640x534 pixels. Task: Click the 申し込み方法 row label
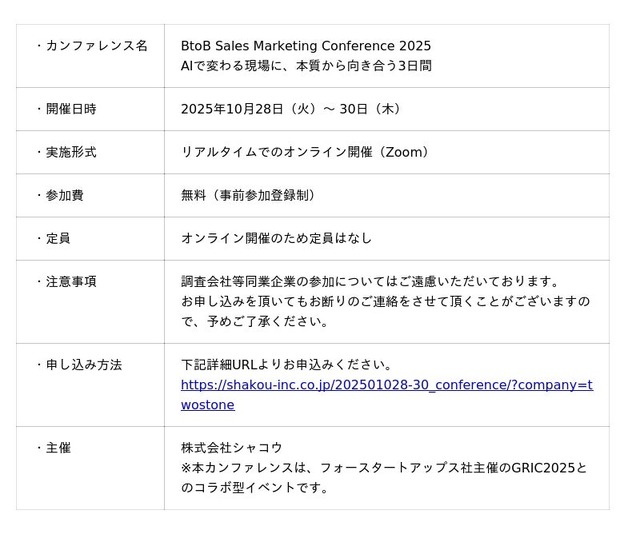pos(83,365)
